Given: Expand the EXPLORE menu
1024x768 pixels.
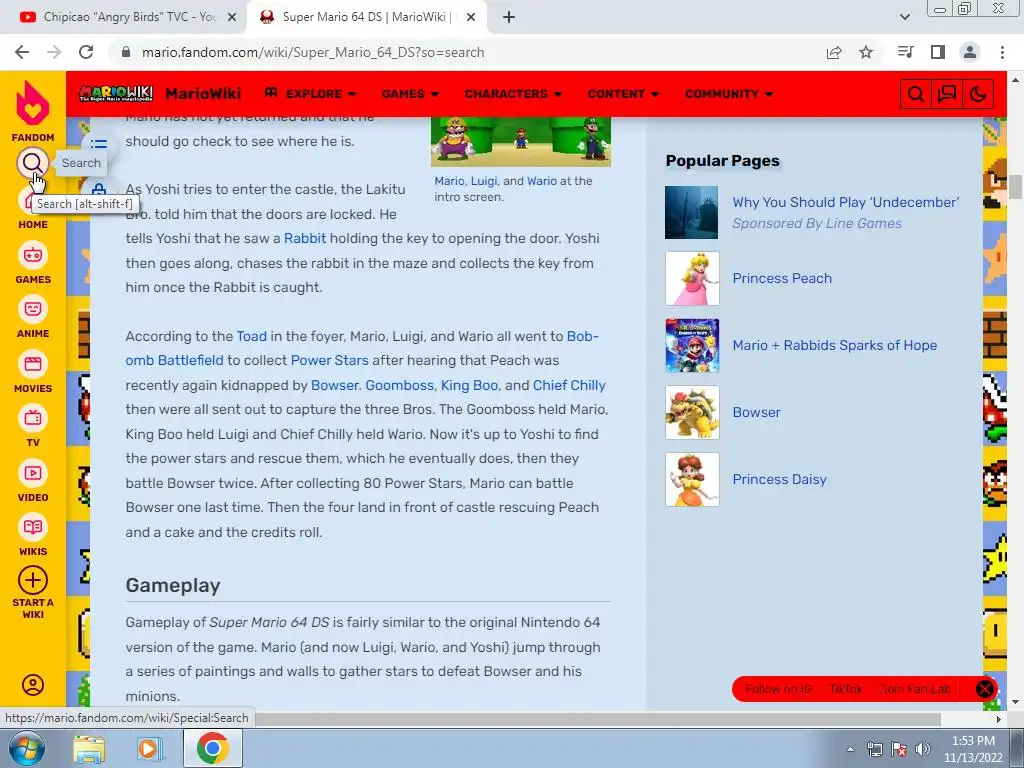Looking at the screenshot, I should 310,93.
